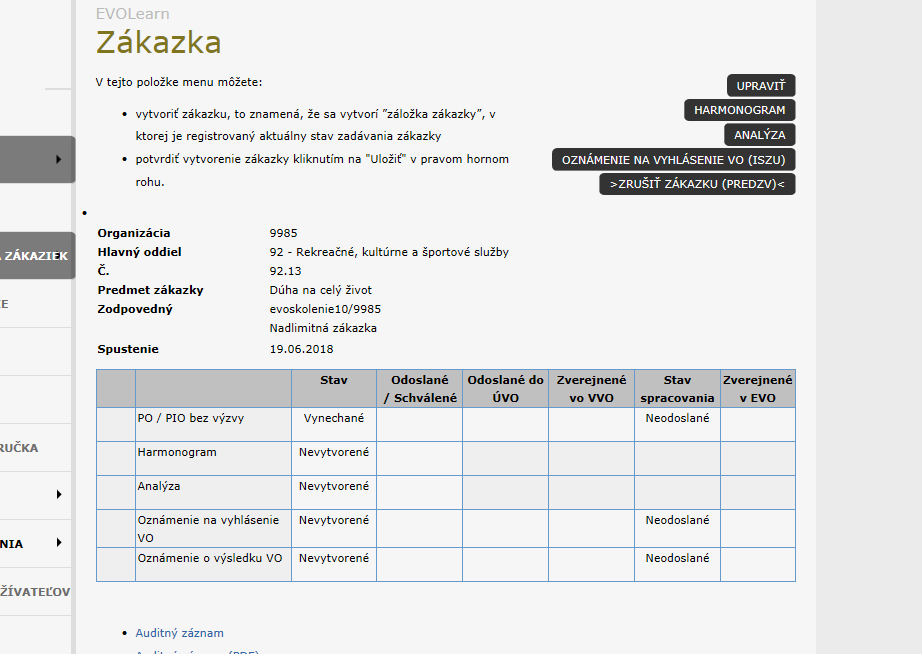Expand the sidebar submenu arrow beside NIA
This screenshot has width=922, height=654.
(58, 543)
